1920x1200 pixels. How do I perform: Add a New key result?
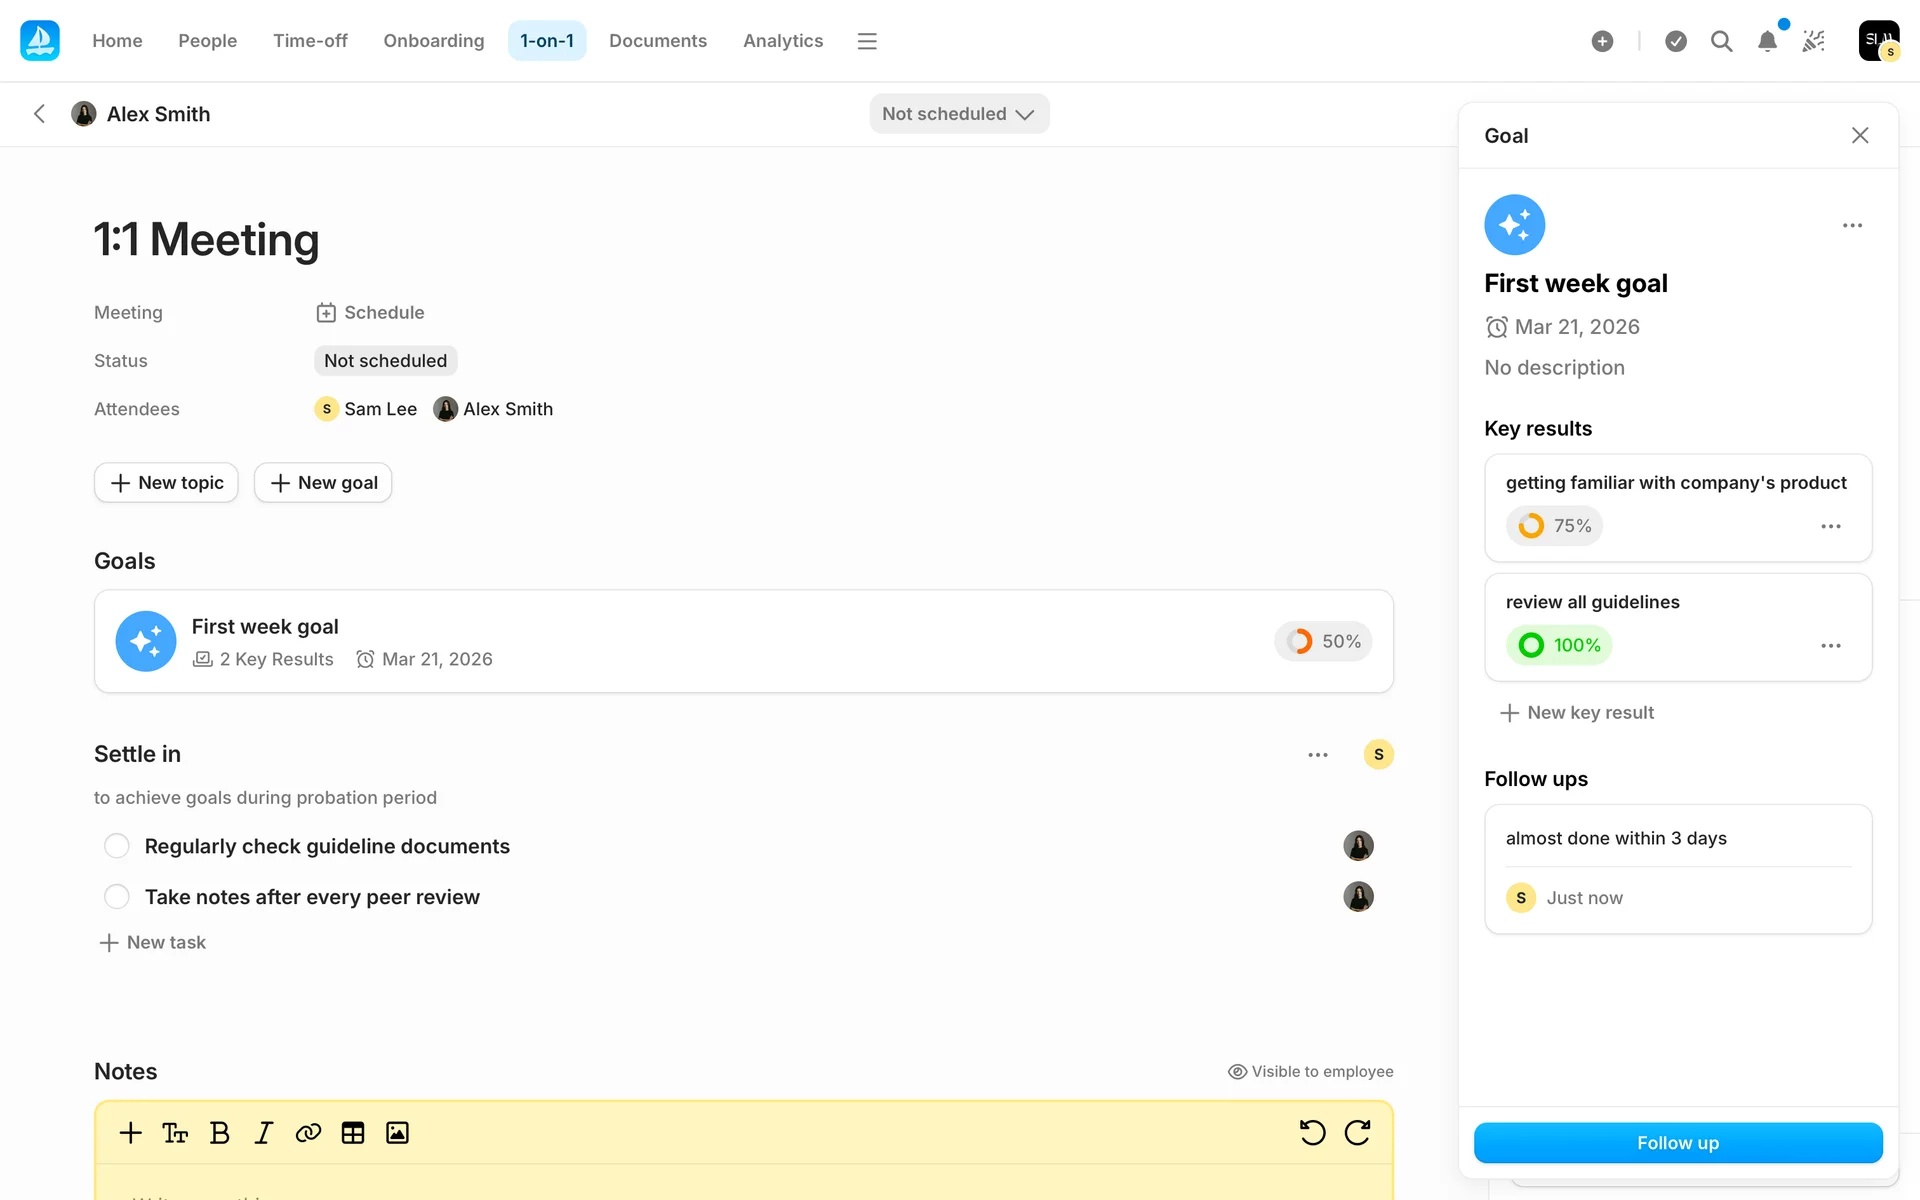point(1578,713)
